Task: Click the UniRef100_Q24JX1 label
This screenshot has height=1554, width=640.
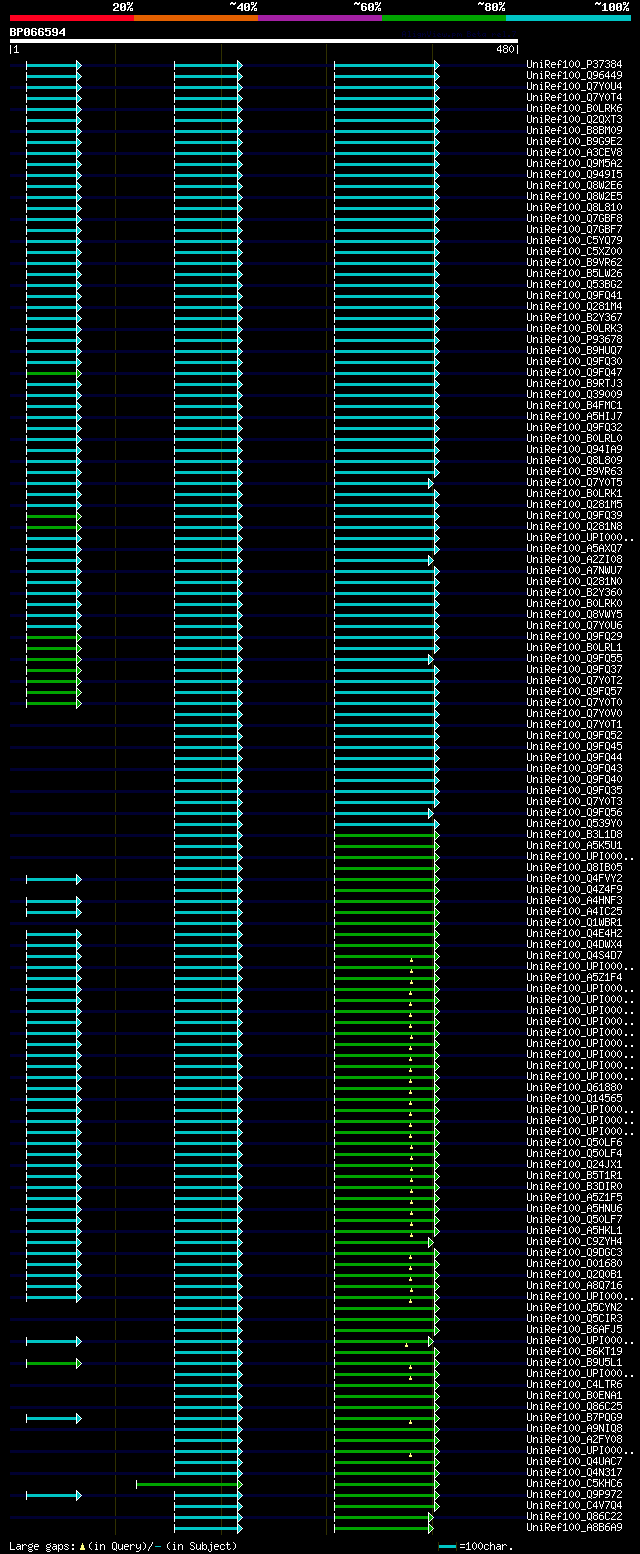Action: 574,1164
